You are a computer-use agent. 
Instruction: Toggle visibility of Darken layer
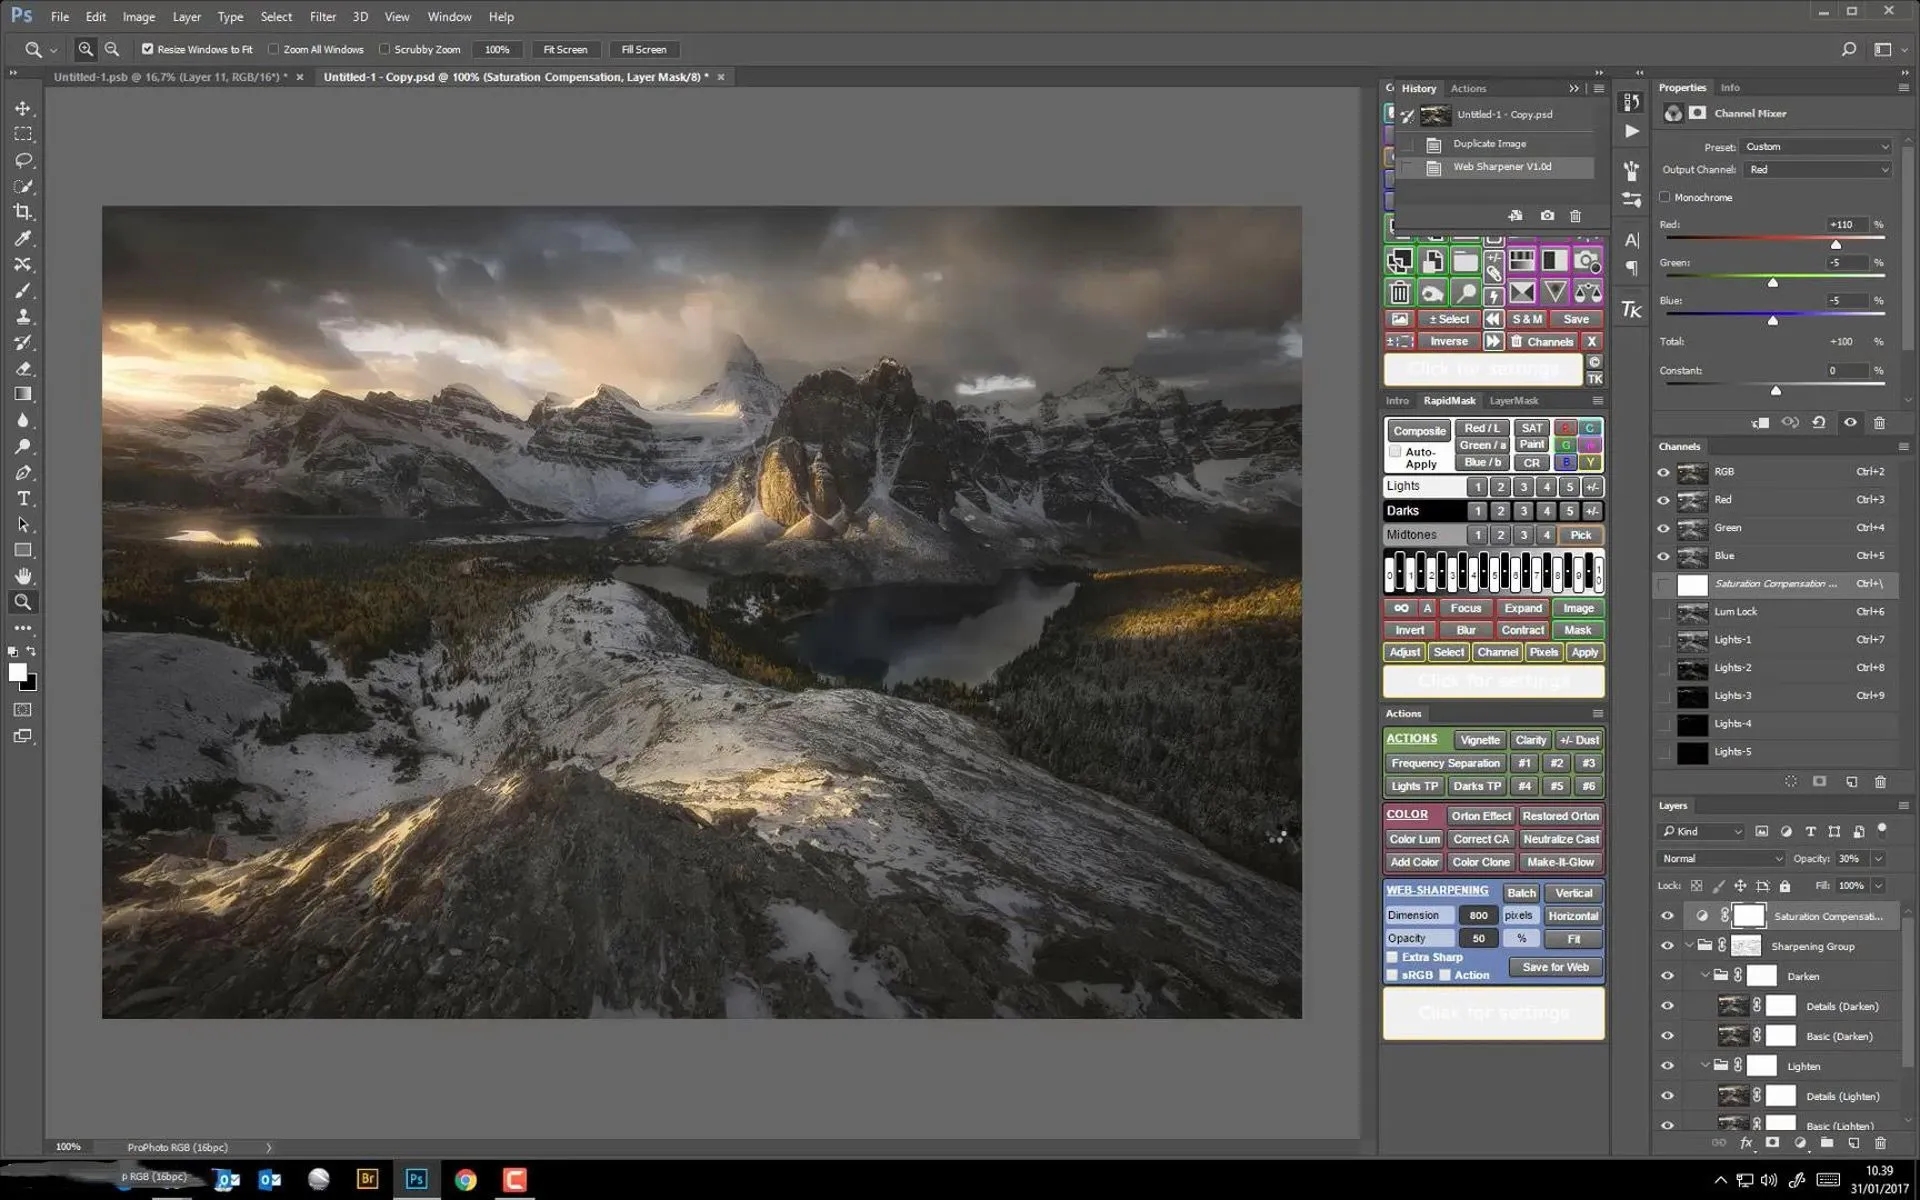pos(1668,976)
